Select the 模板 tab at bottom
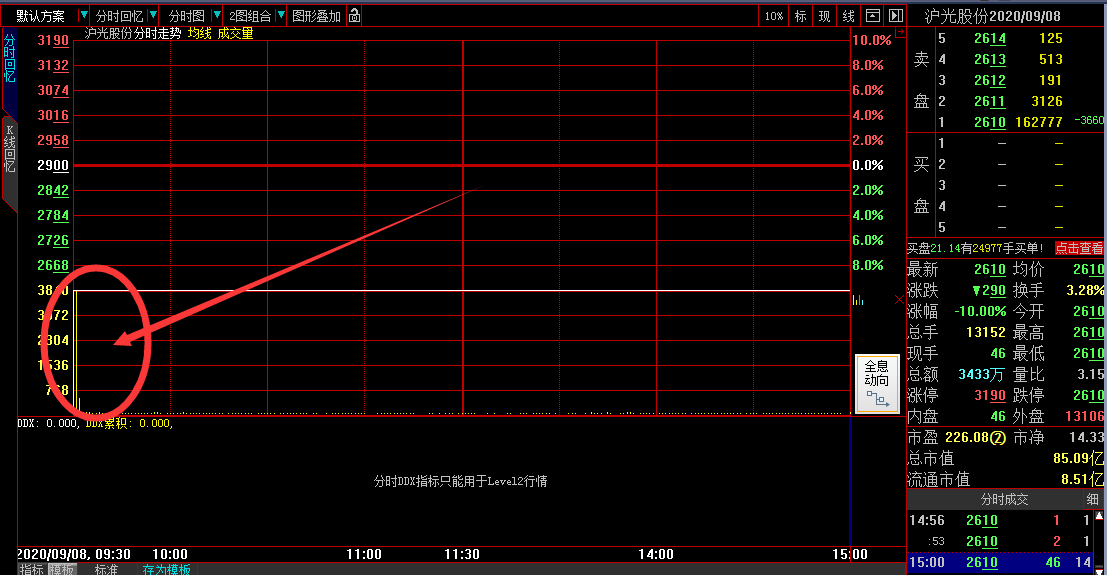Image resolution: width=1107 pixels, height=575 pixels. click(62, 569)
